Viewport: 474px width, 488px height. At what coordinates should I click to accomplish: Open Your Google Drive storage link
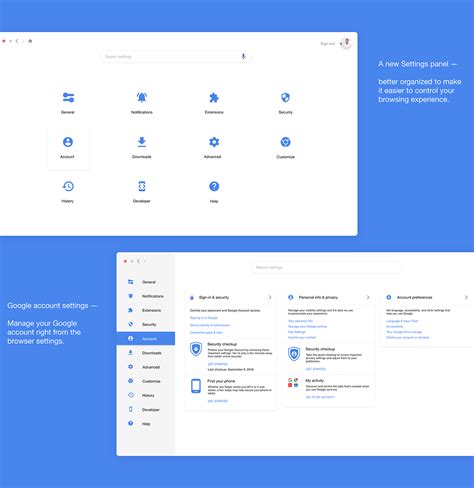coord(404,332)
